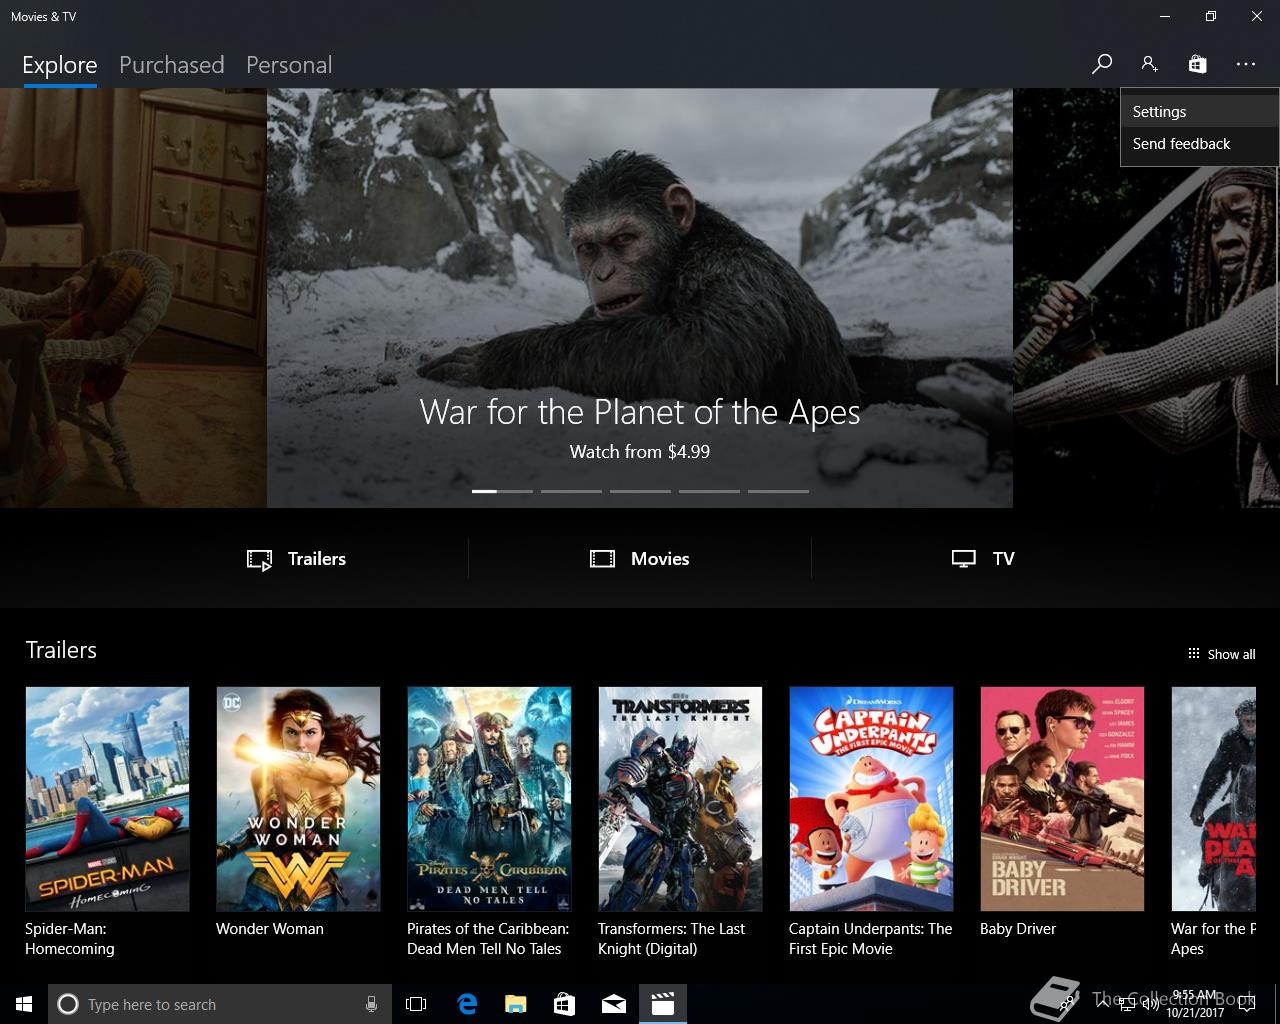The height and width of the screenshot is (1024, 1280).
Task: Switch to the Explore tab
Action: point(60,65)
